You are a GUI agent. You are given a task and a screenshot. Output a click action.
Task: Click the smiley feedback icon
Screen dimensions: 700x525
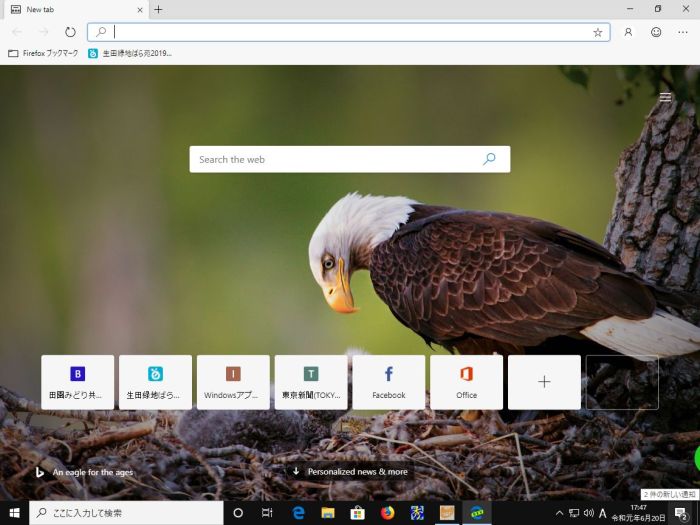coord(656,32)
